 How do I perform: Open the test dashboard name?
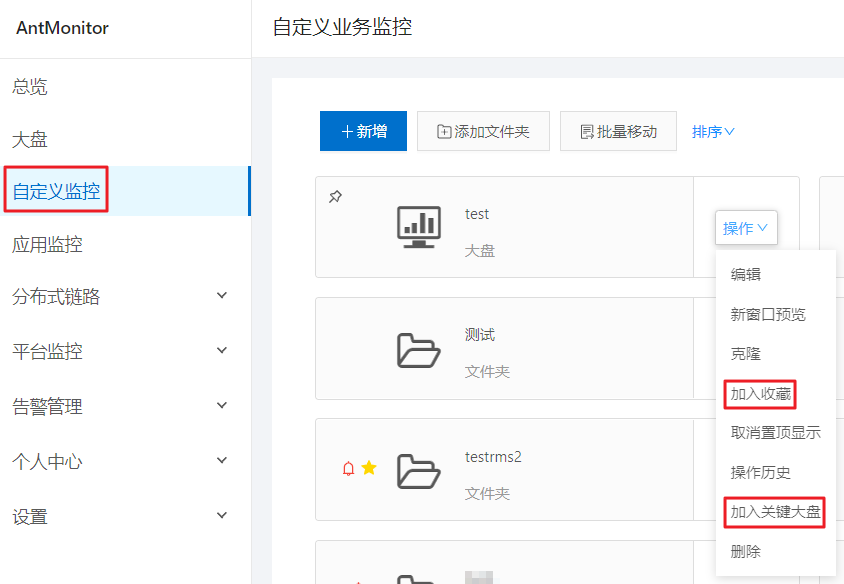477,214
